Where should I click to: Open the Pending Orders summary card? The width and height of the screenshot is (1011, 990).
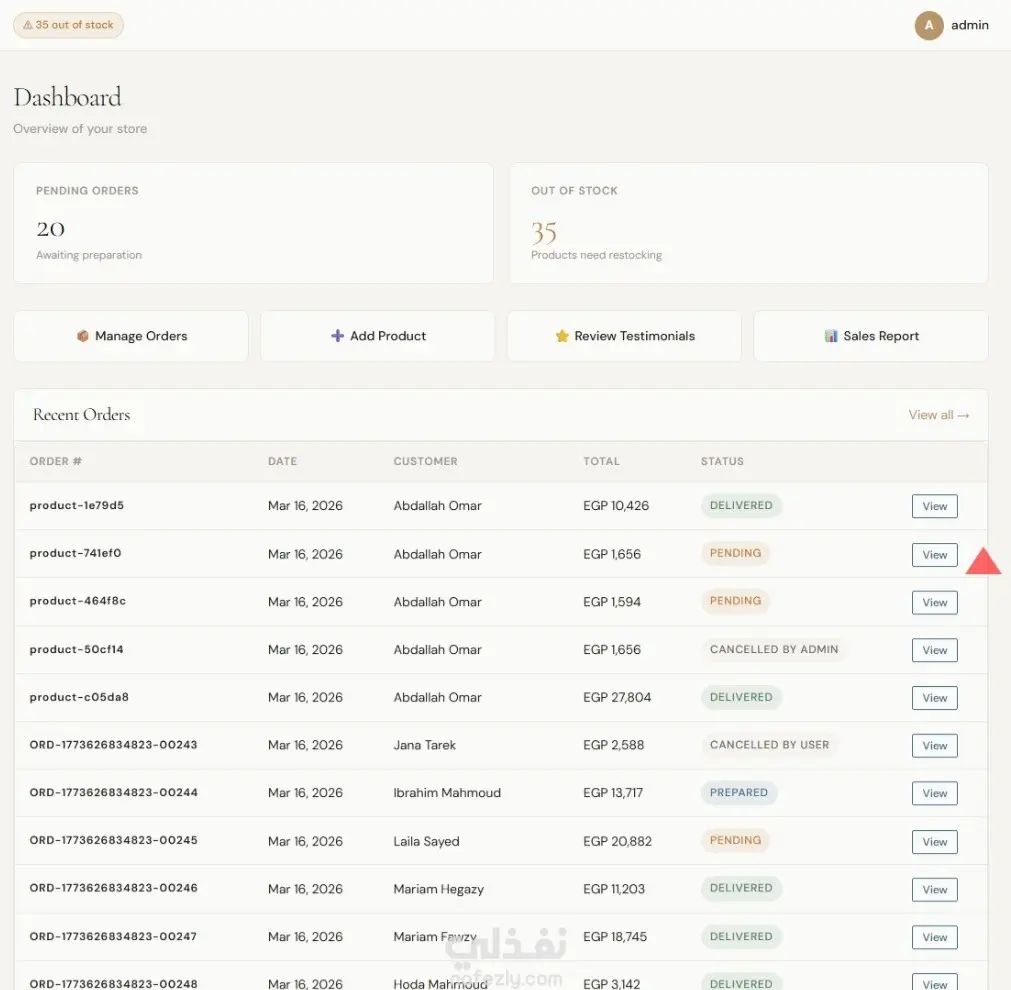(x=253, y=223)
